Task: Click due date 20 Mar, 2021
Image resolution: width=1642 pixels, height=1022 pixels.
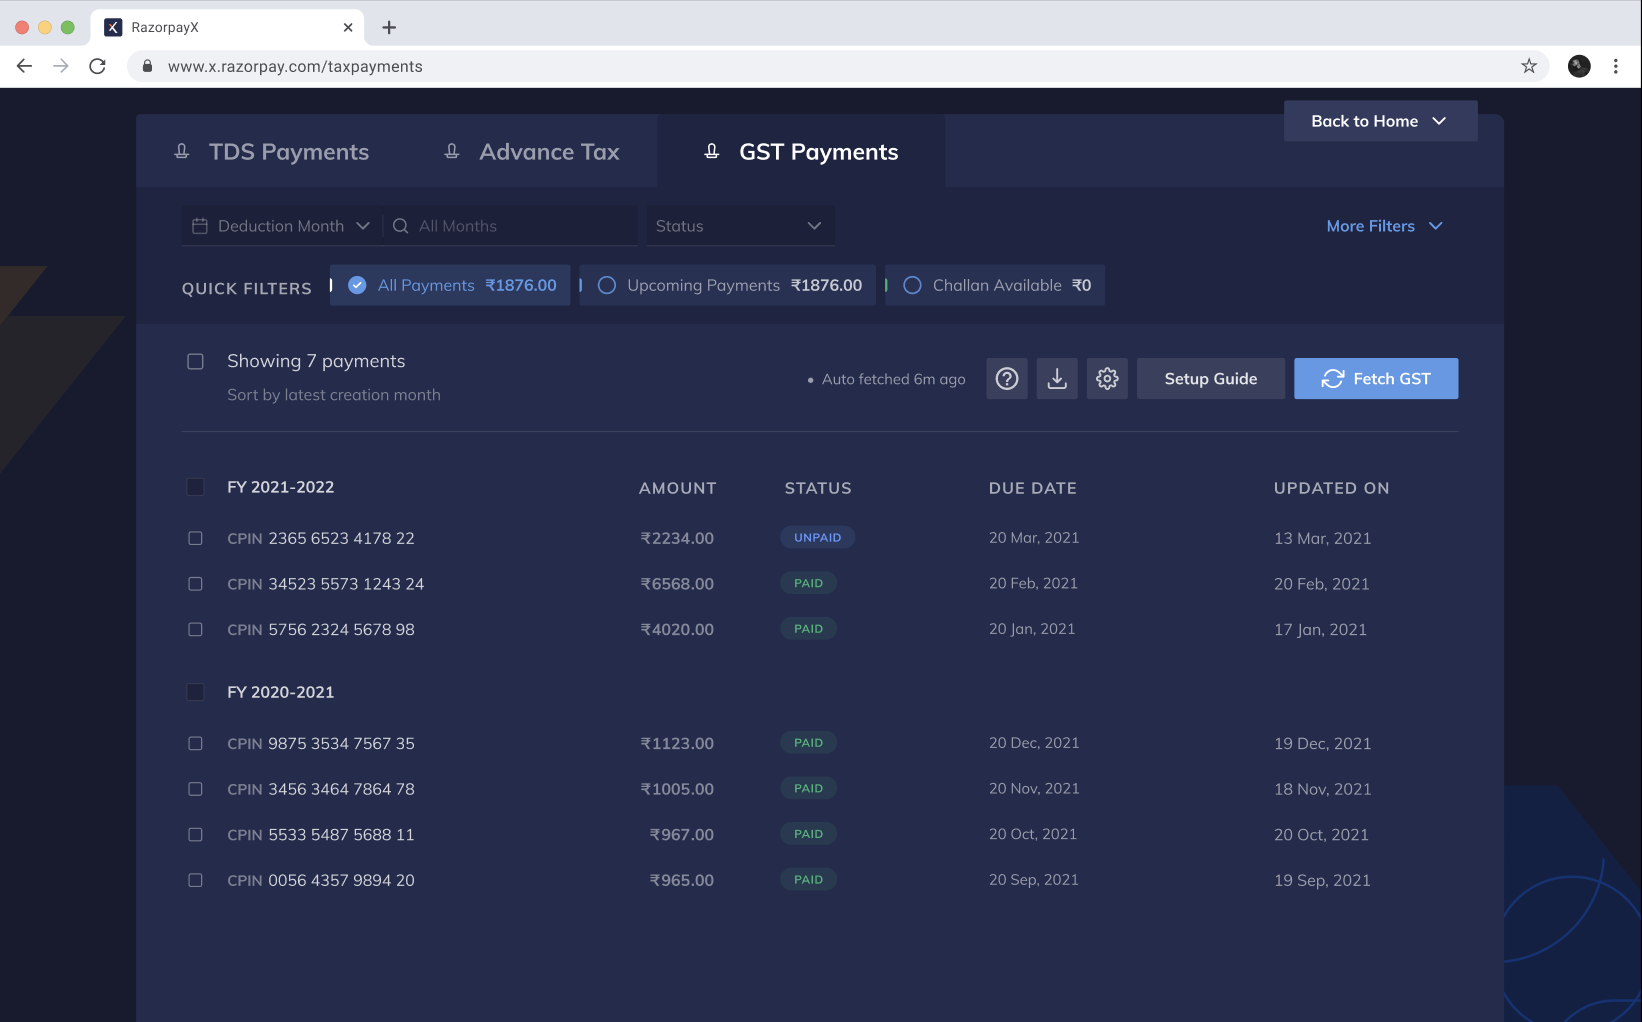Action: 1034,538
